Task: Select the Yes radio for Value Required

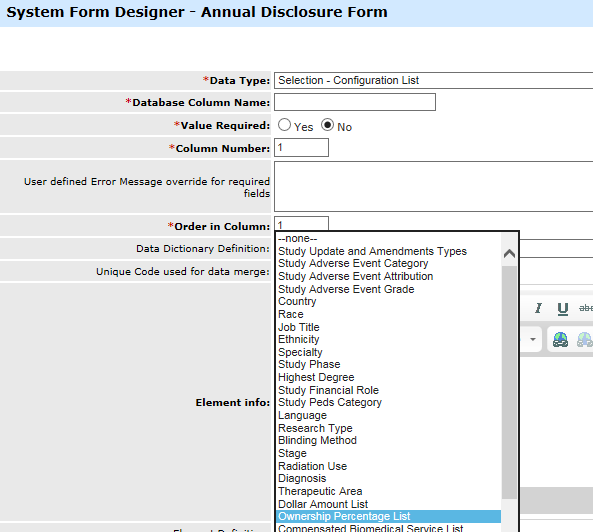Action: point(284,125)
